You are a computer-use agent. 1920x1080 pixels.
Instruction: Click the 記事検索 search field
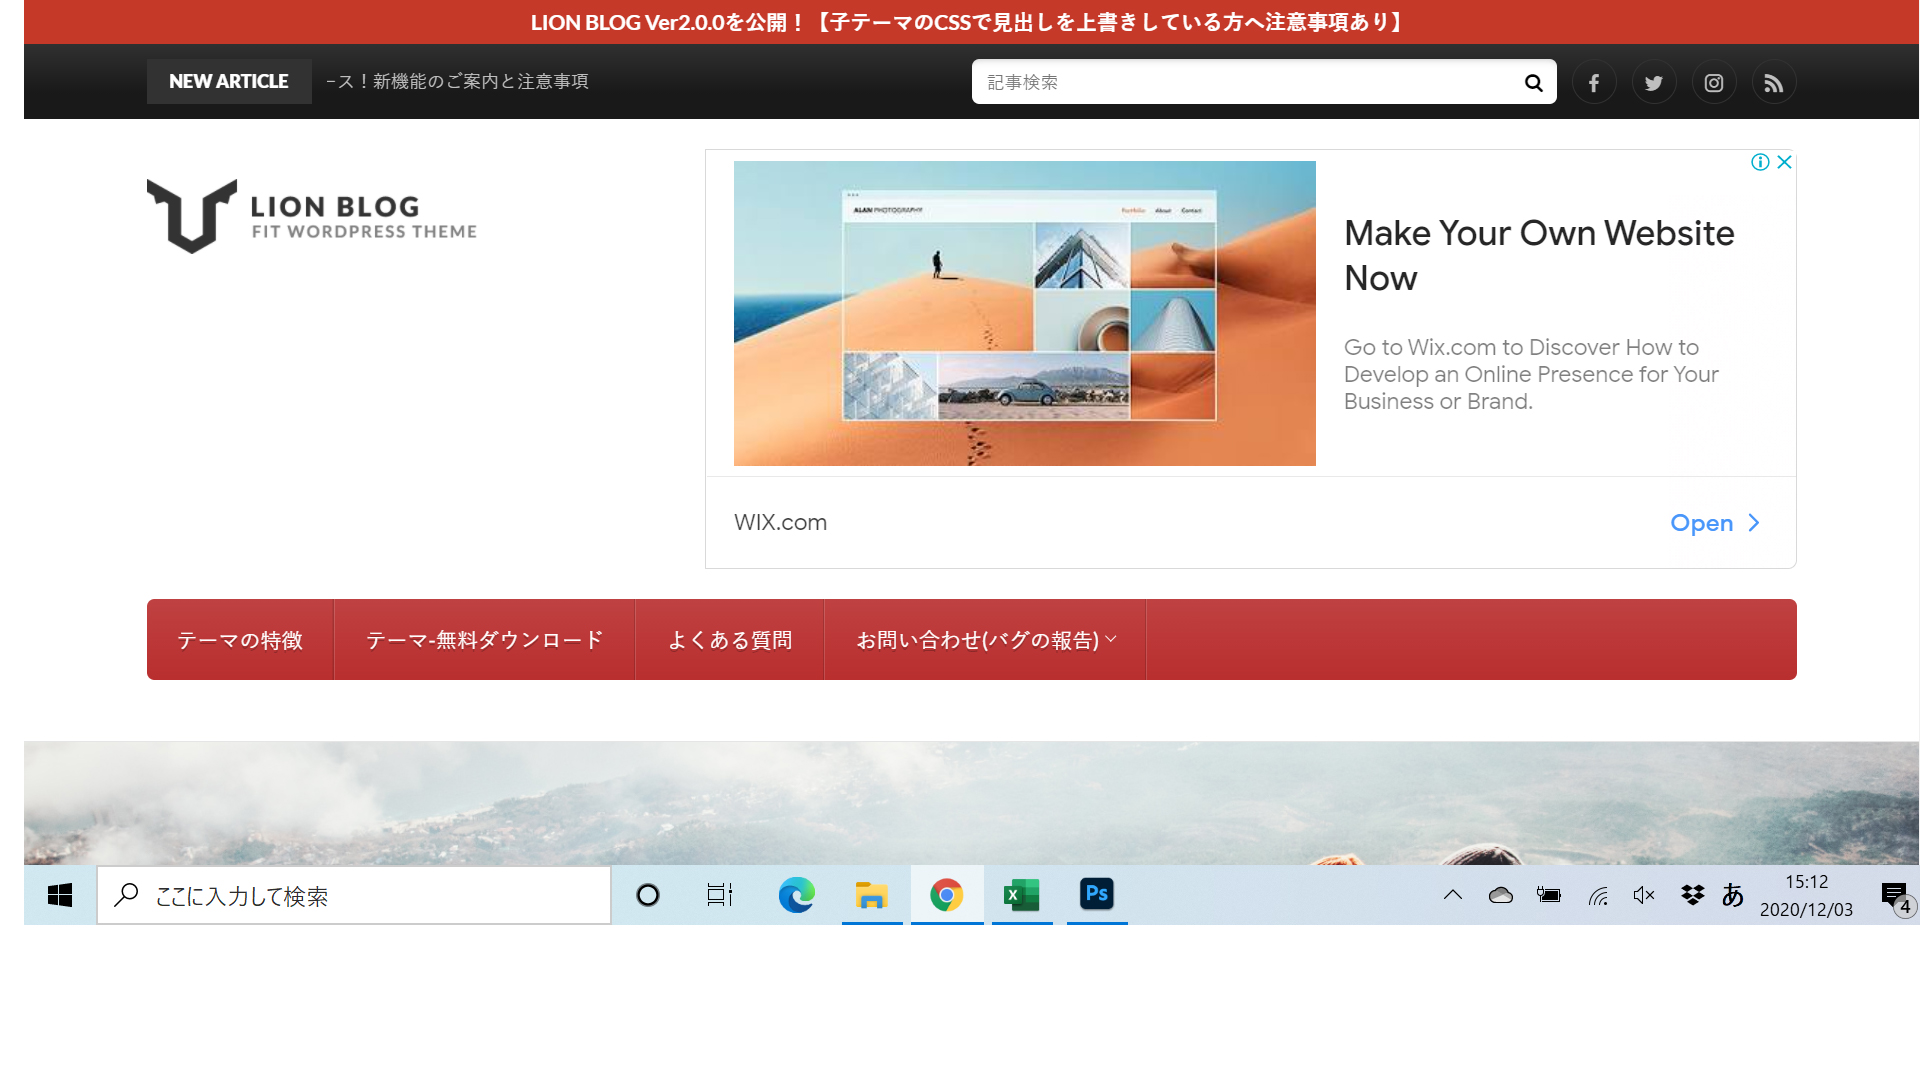click(x=1245, y=83)
